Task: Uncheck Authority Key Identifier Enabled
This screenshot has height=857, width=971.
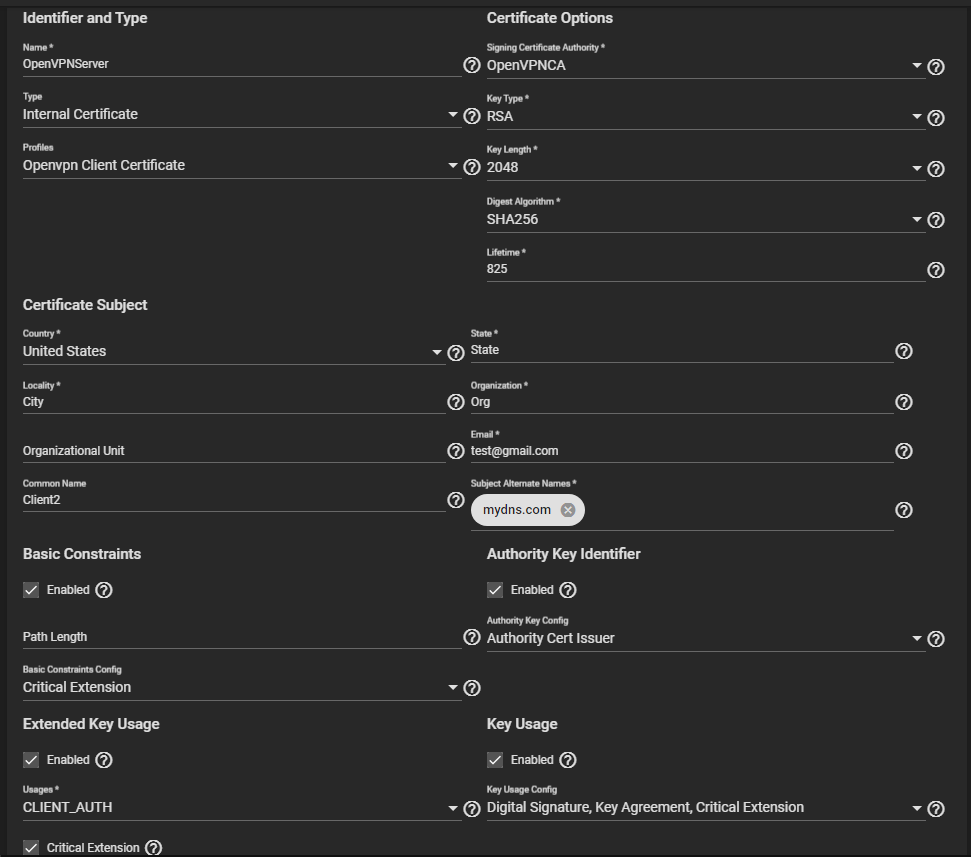Action: [495, 590]
